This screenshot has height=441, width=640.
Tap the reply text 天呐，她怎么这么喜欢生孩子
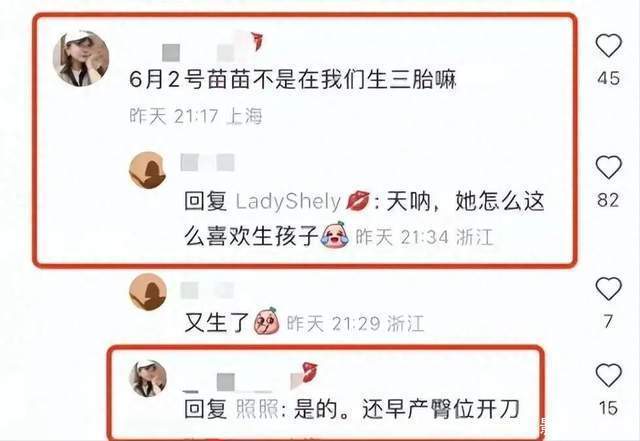(364, 218)
